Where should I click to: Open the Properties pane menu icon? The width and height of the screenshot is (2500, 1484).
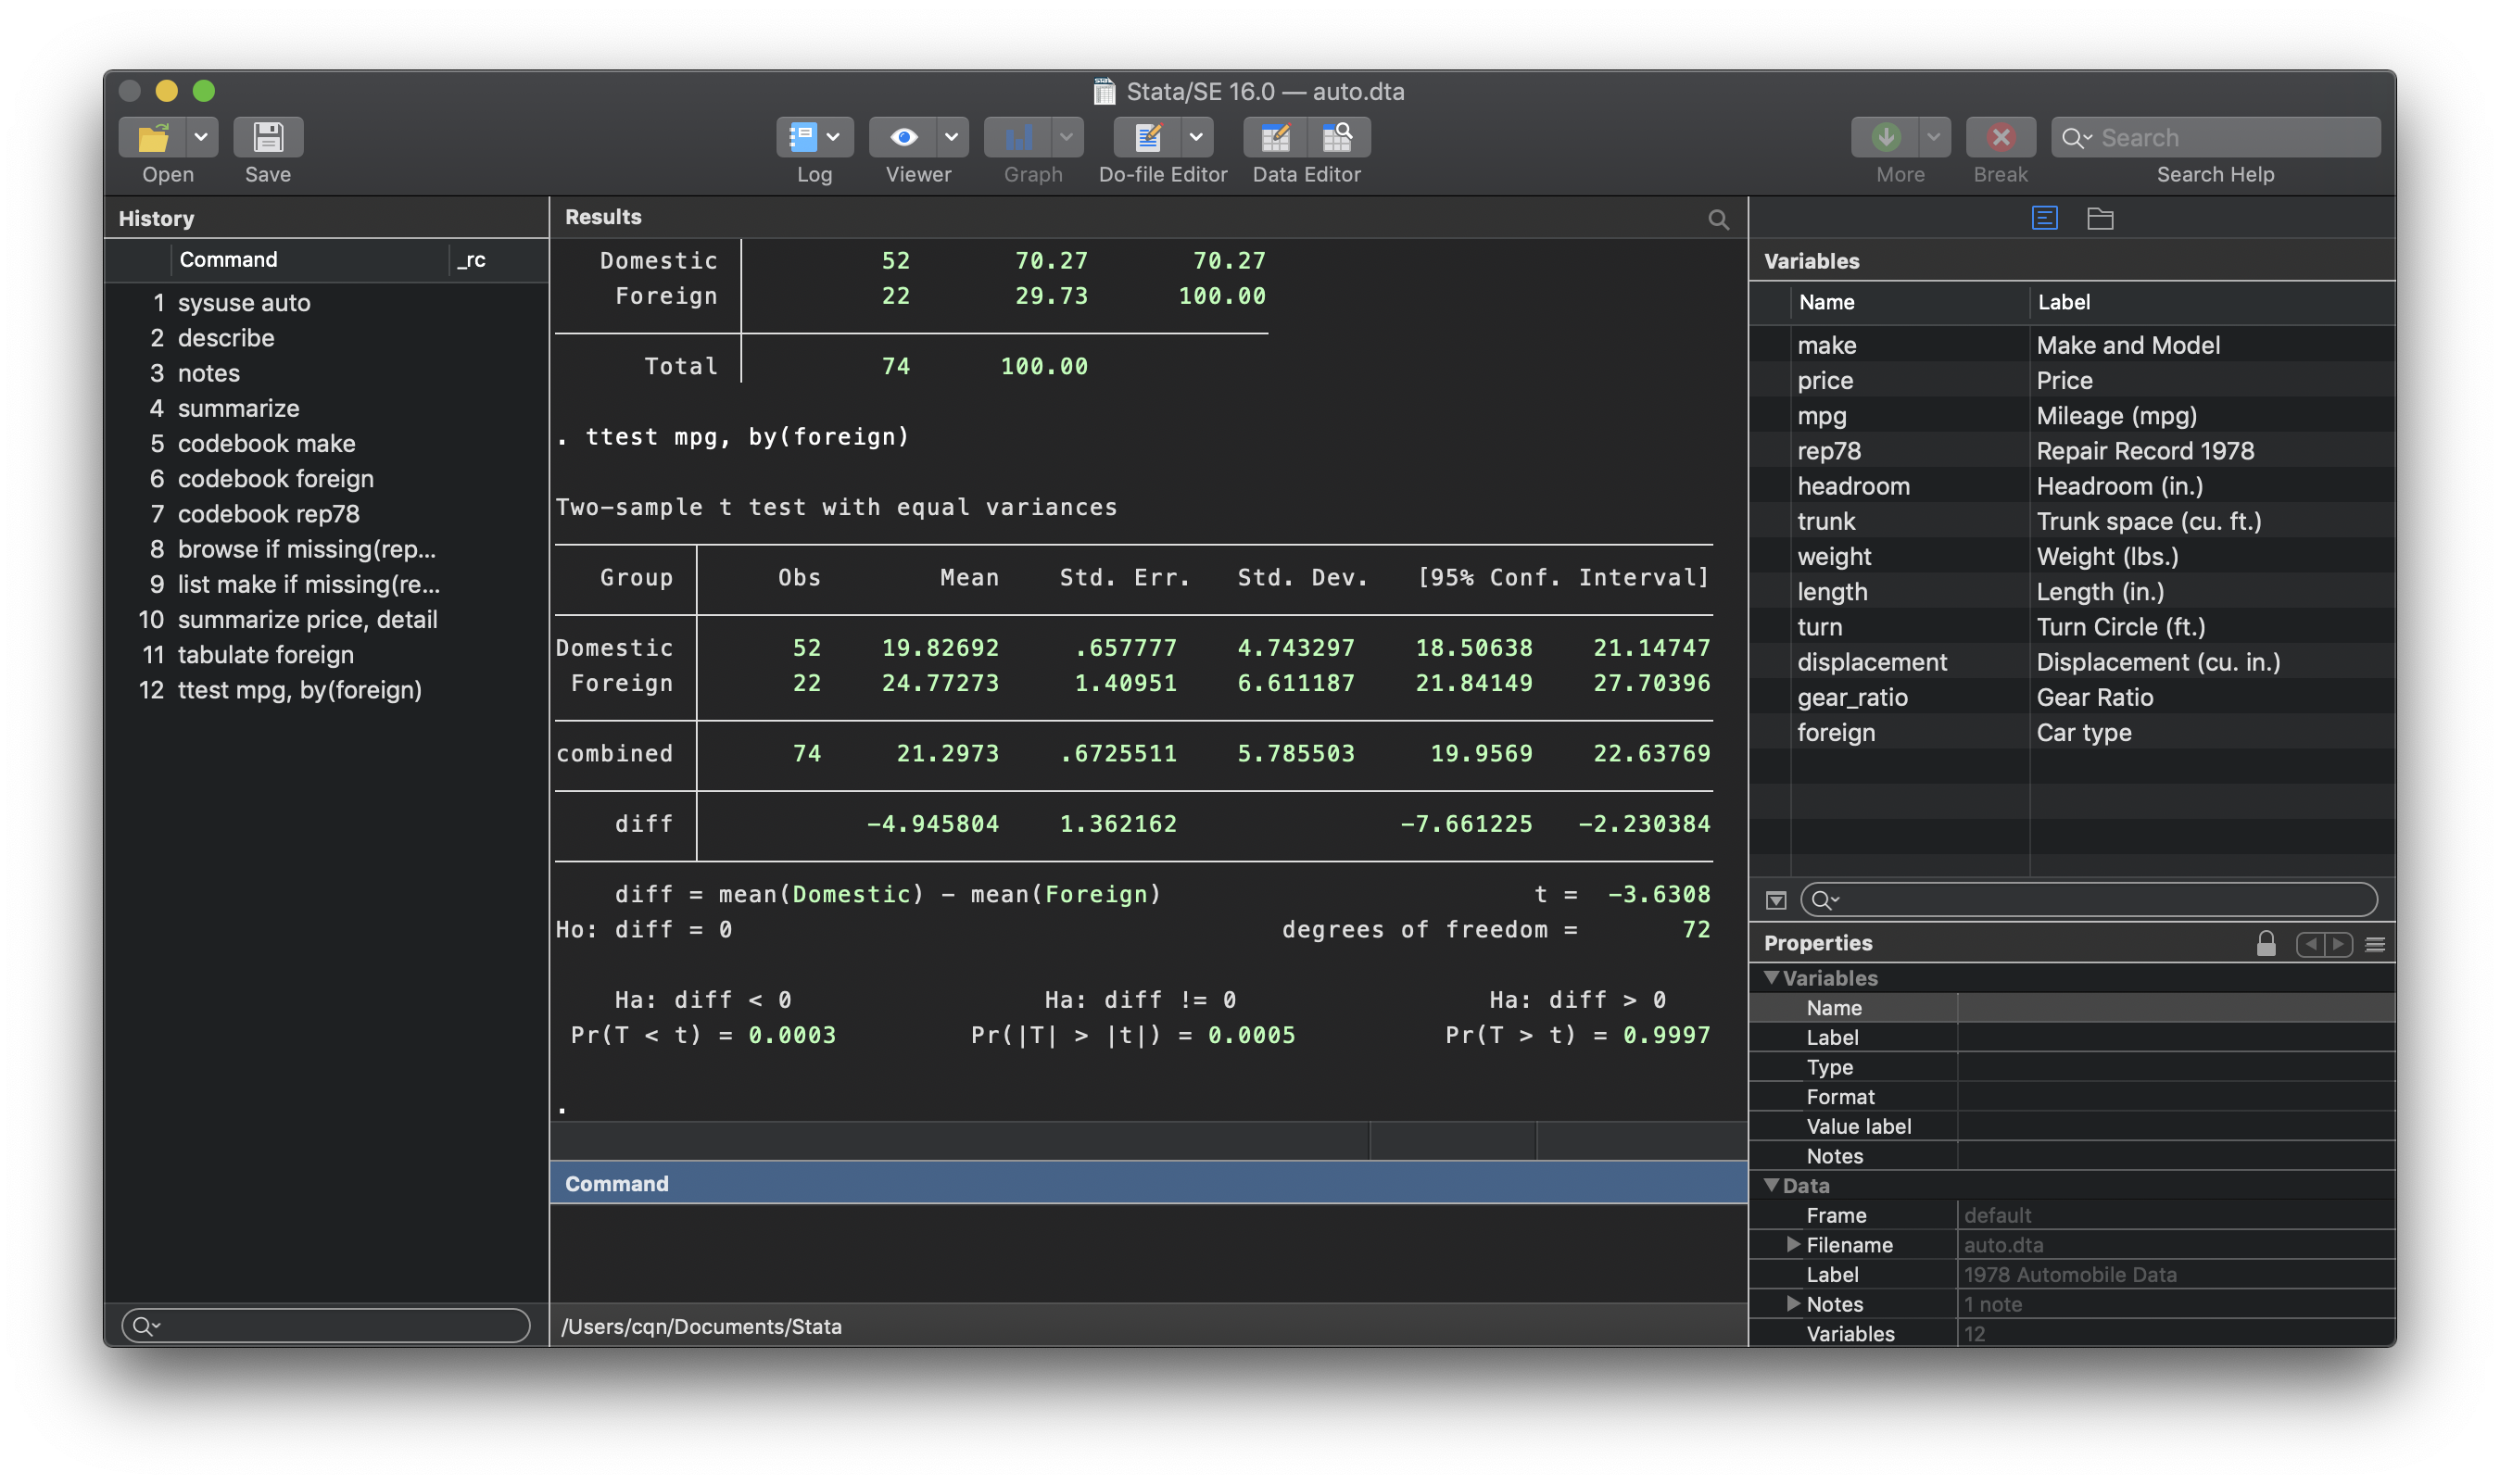[2376, 944]
